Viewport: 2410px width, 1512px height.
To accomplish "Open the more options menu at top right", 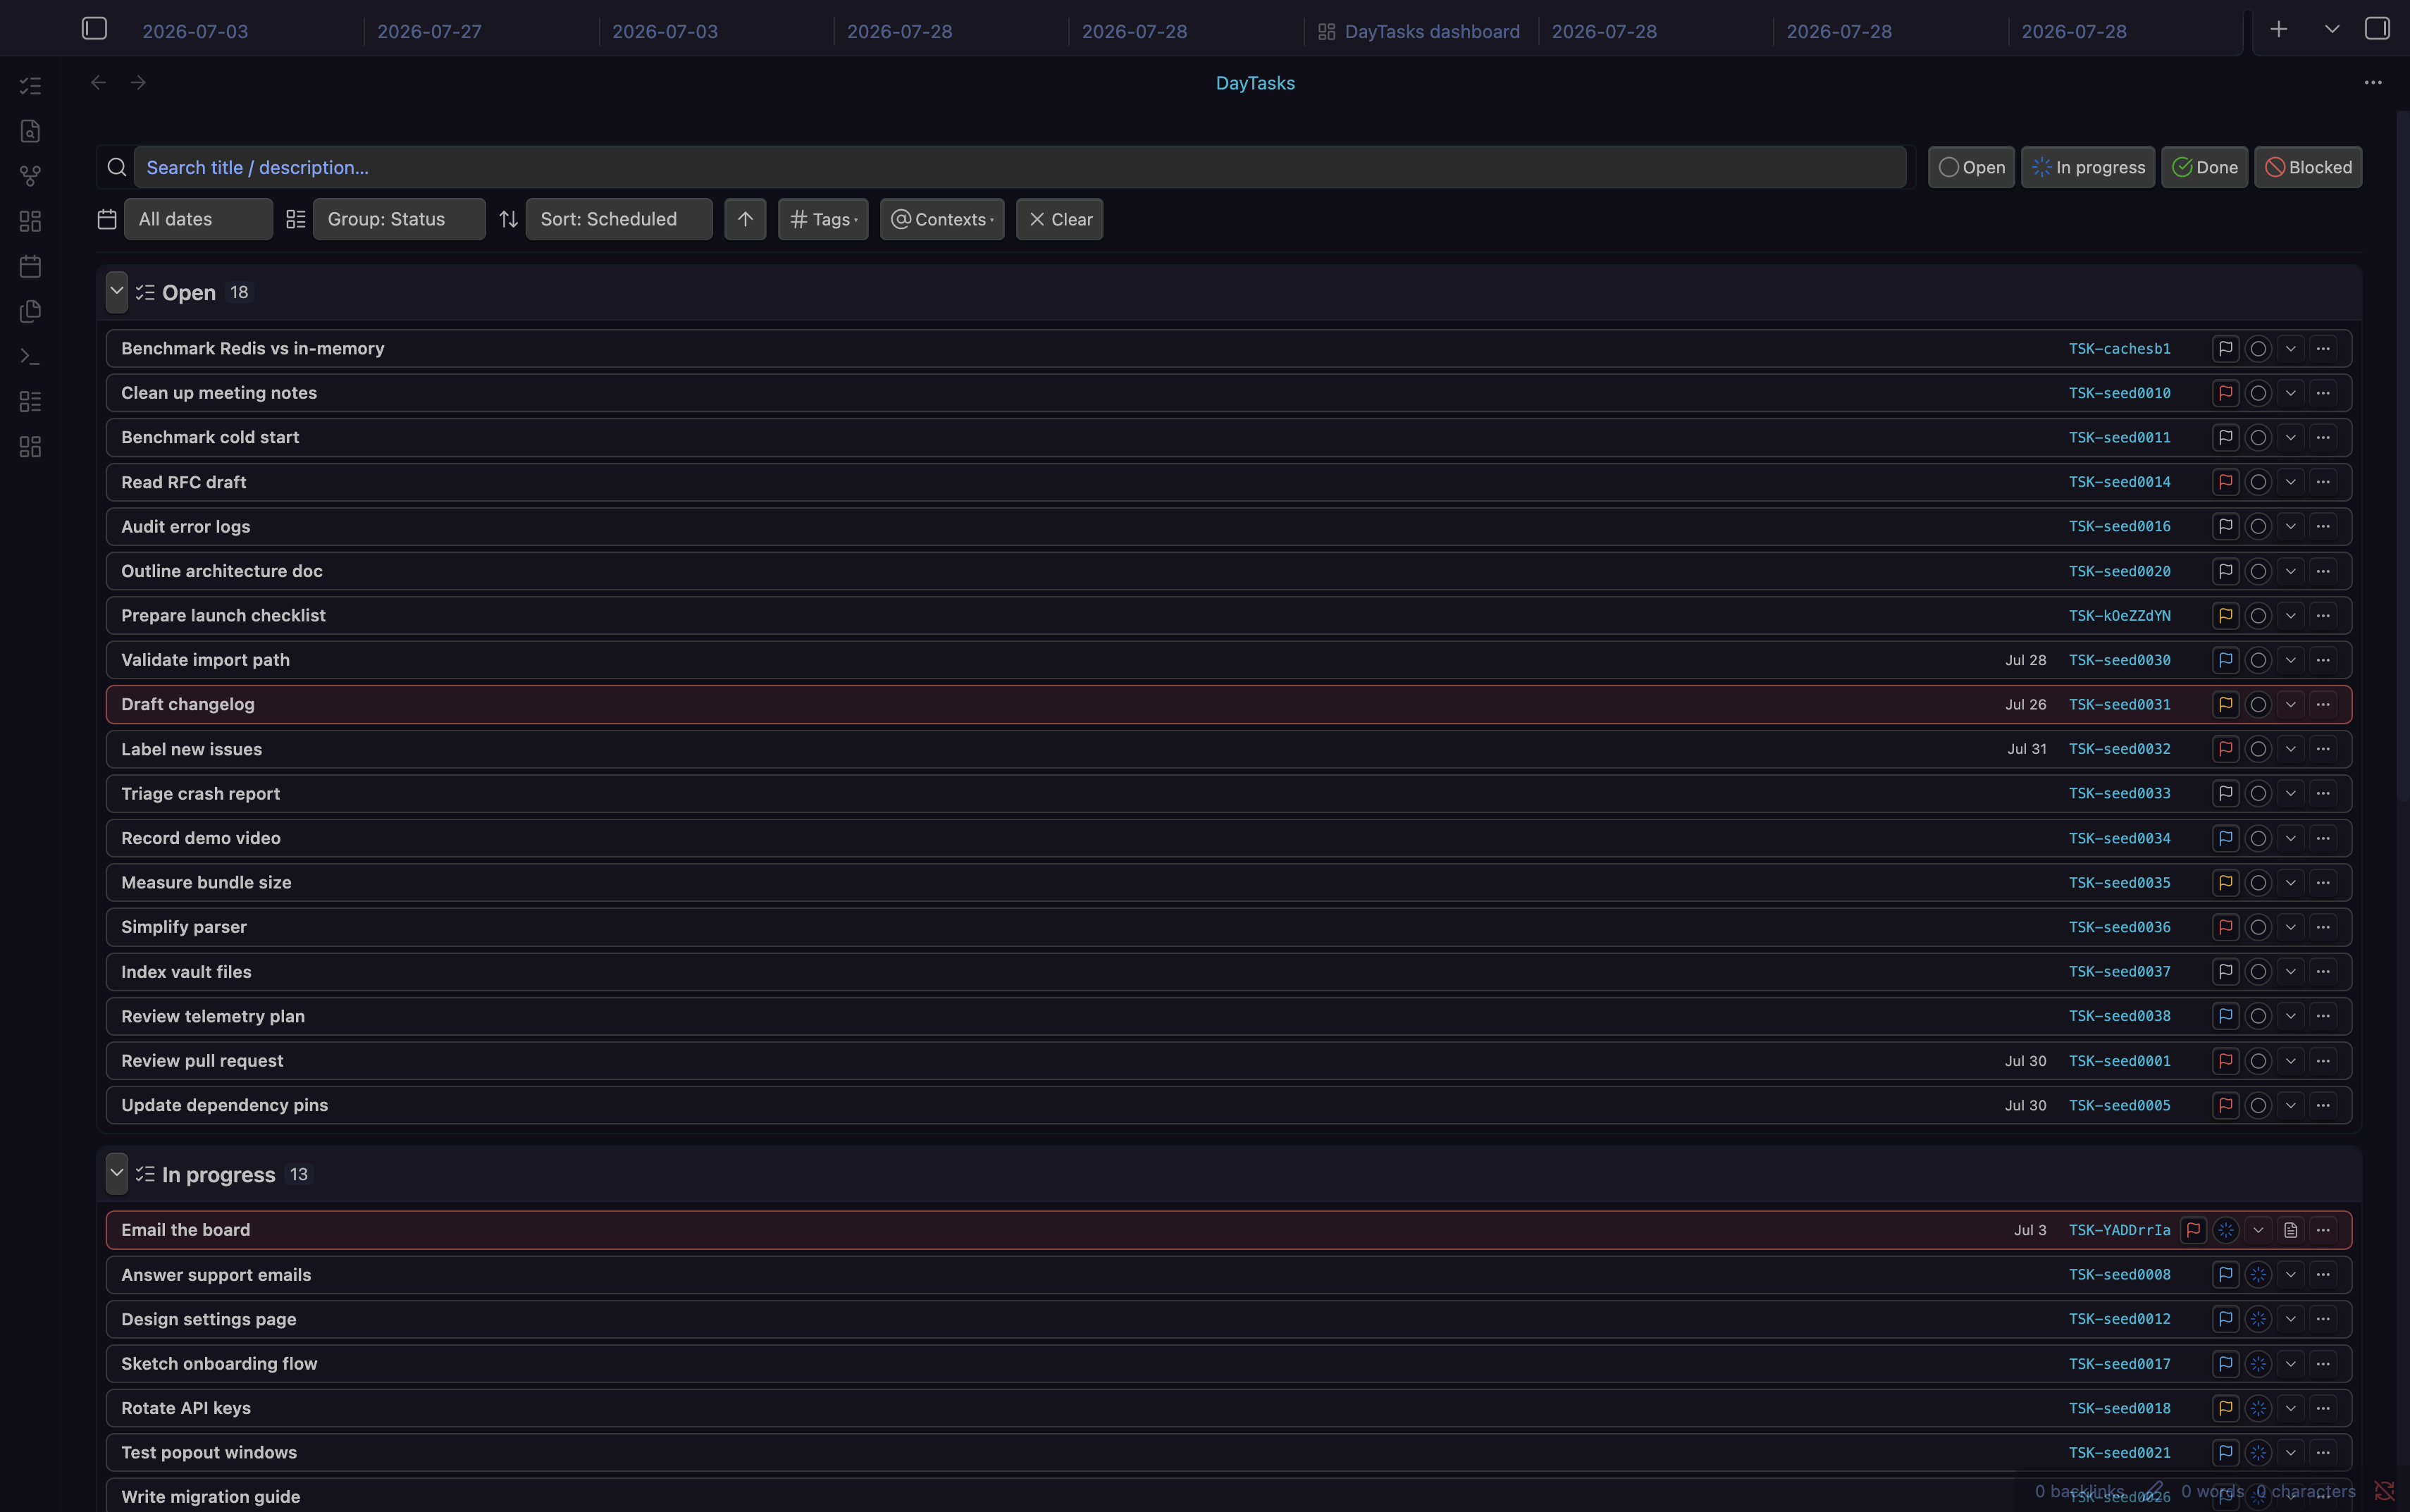I will click(x=2372, y=83).
